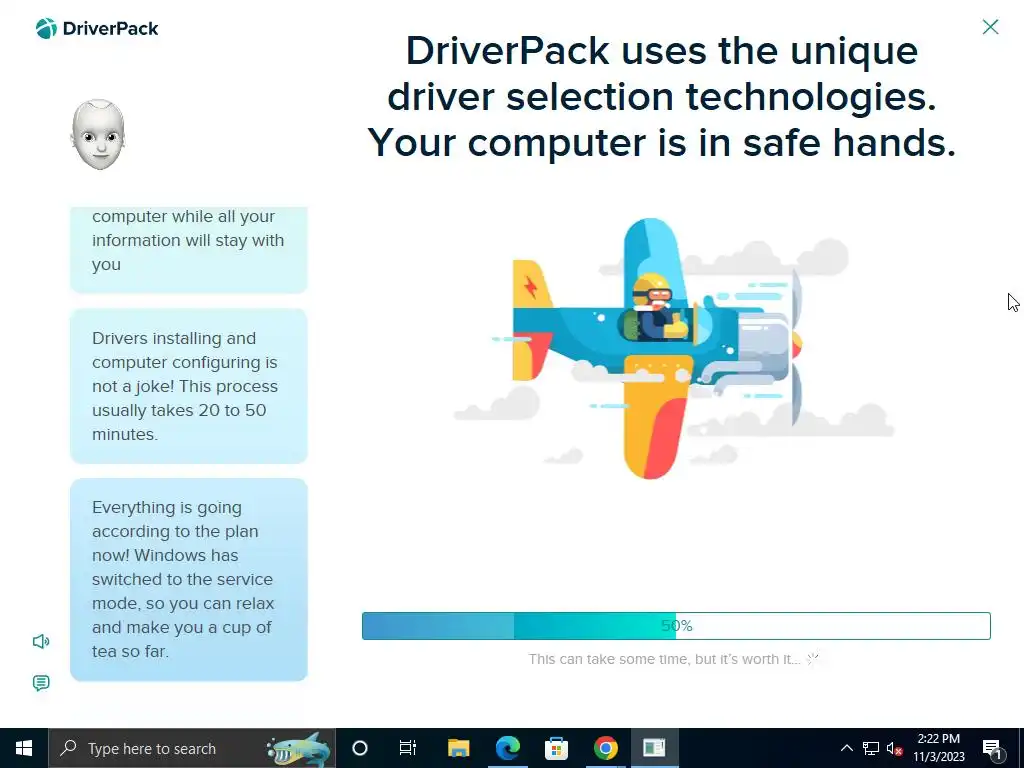1024x768 pixels.
Task: Click the 'Type here to search' box
Action: [192, 748]
